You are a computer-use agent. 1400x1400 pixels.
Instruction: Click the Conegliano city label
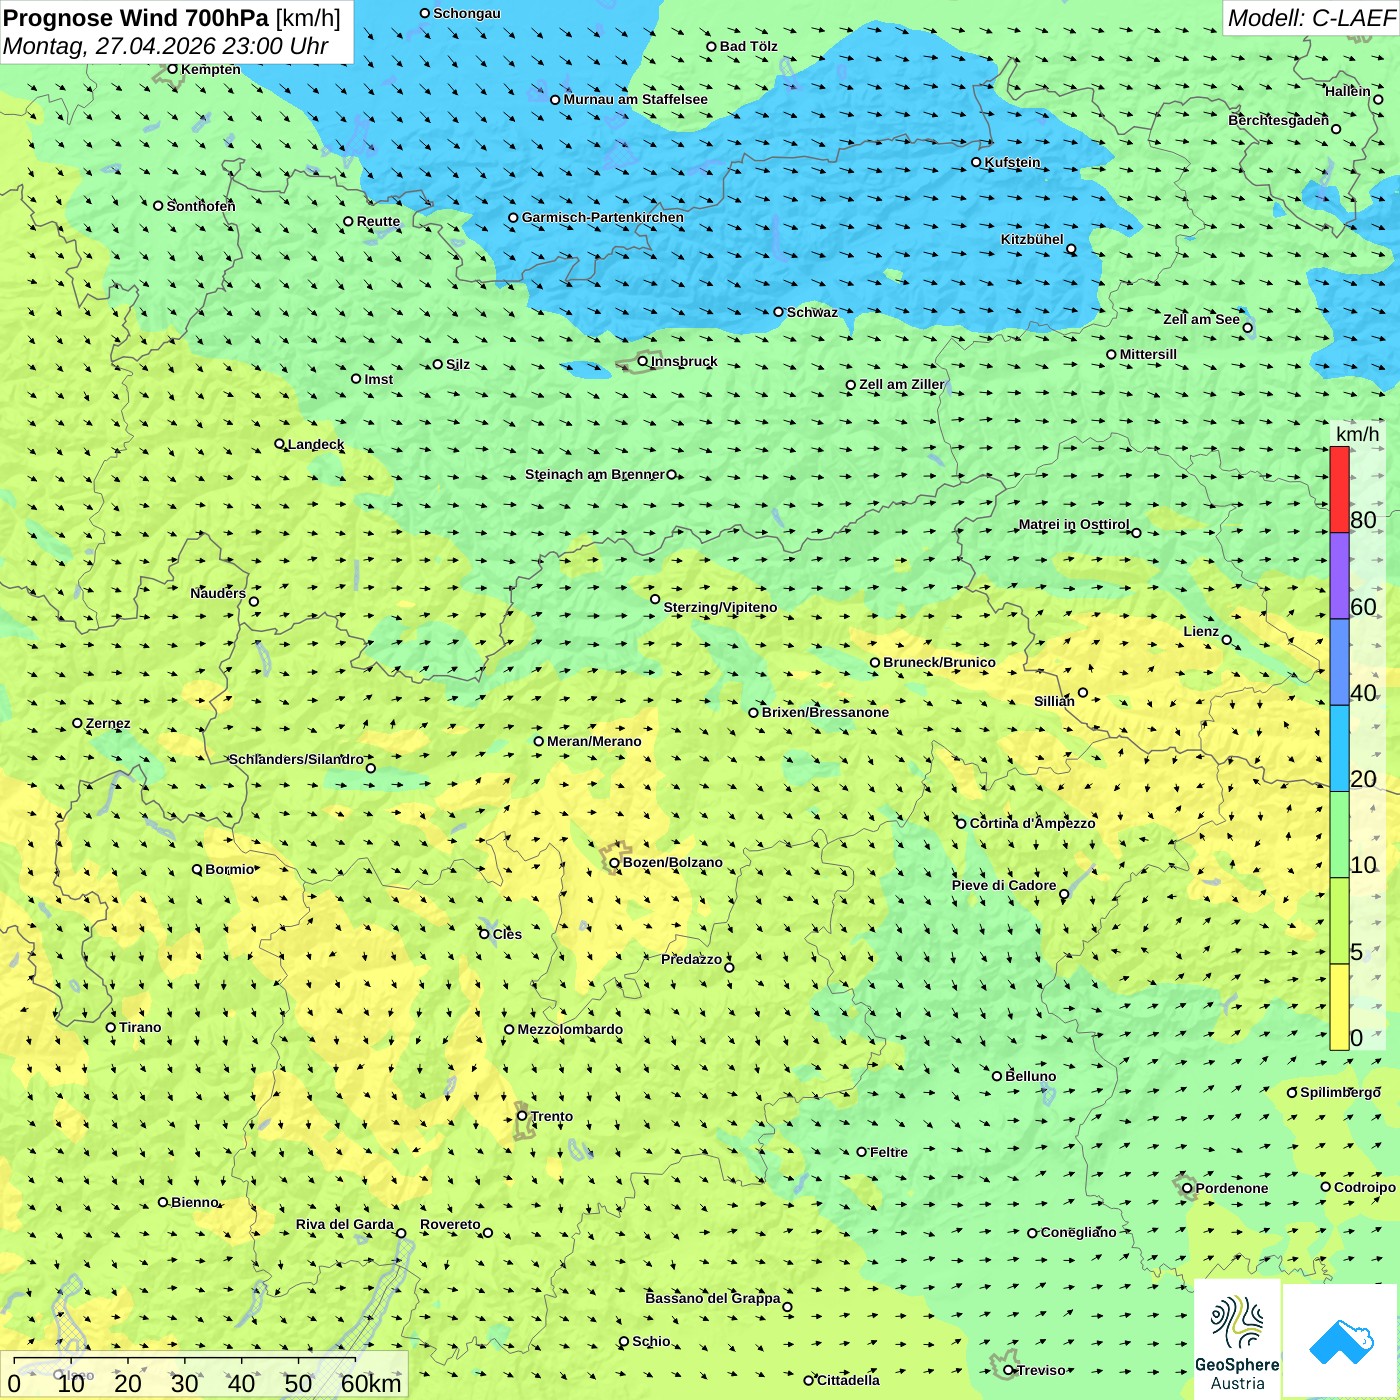1078,1232
